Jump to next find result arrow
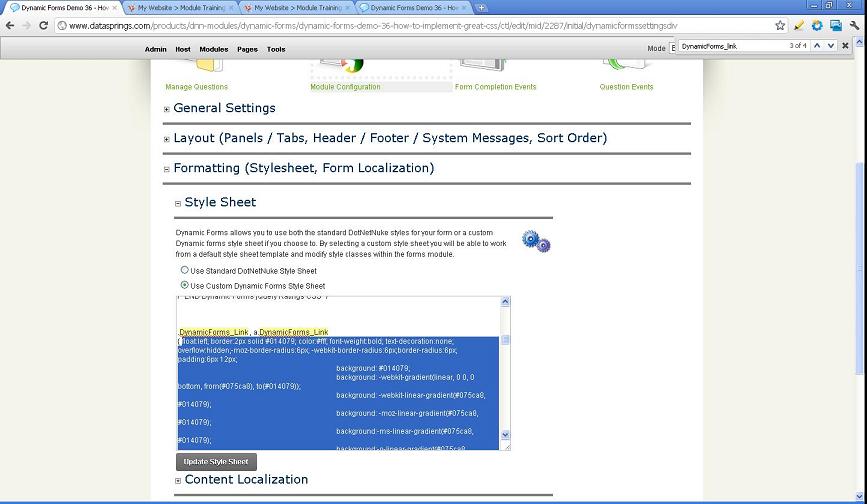The width and height of the screenshot is (867, 504). [x=831, y=46]
